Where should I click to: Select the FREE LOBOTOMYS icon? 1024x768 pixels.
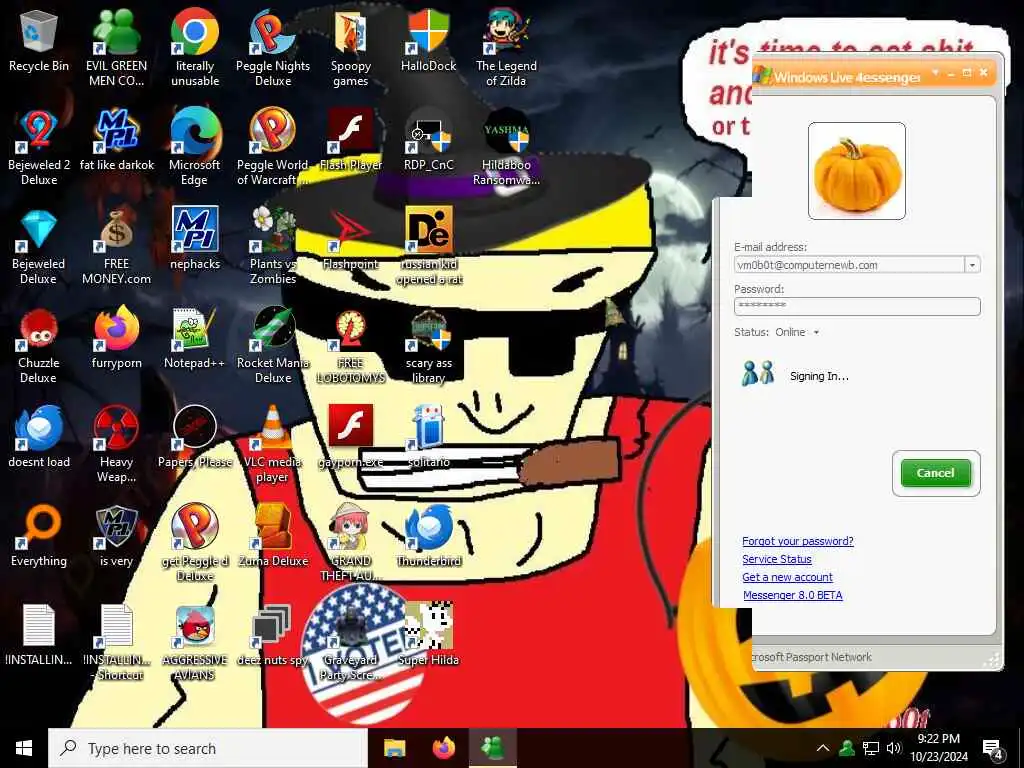[x=351, y=346]
